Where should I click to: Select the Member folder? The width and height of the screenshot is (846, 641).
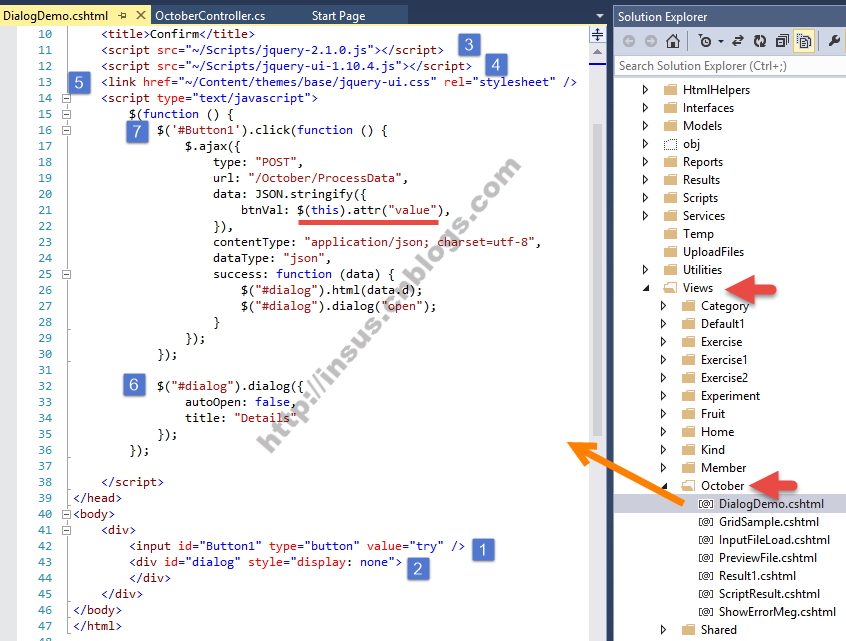pos(723,468)
